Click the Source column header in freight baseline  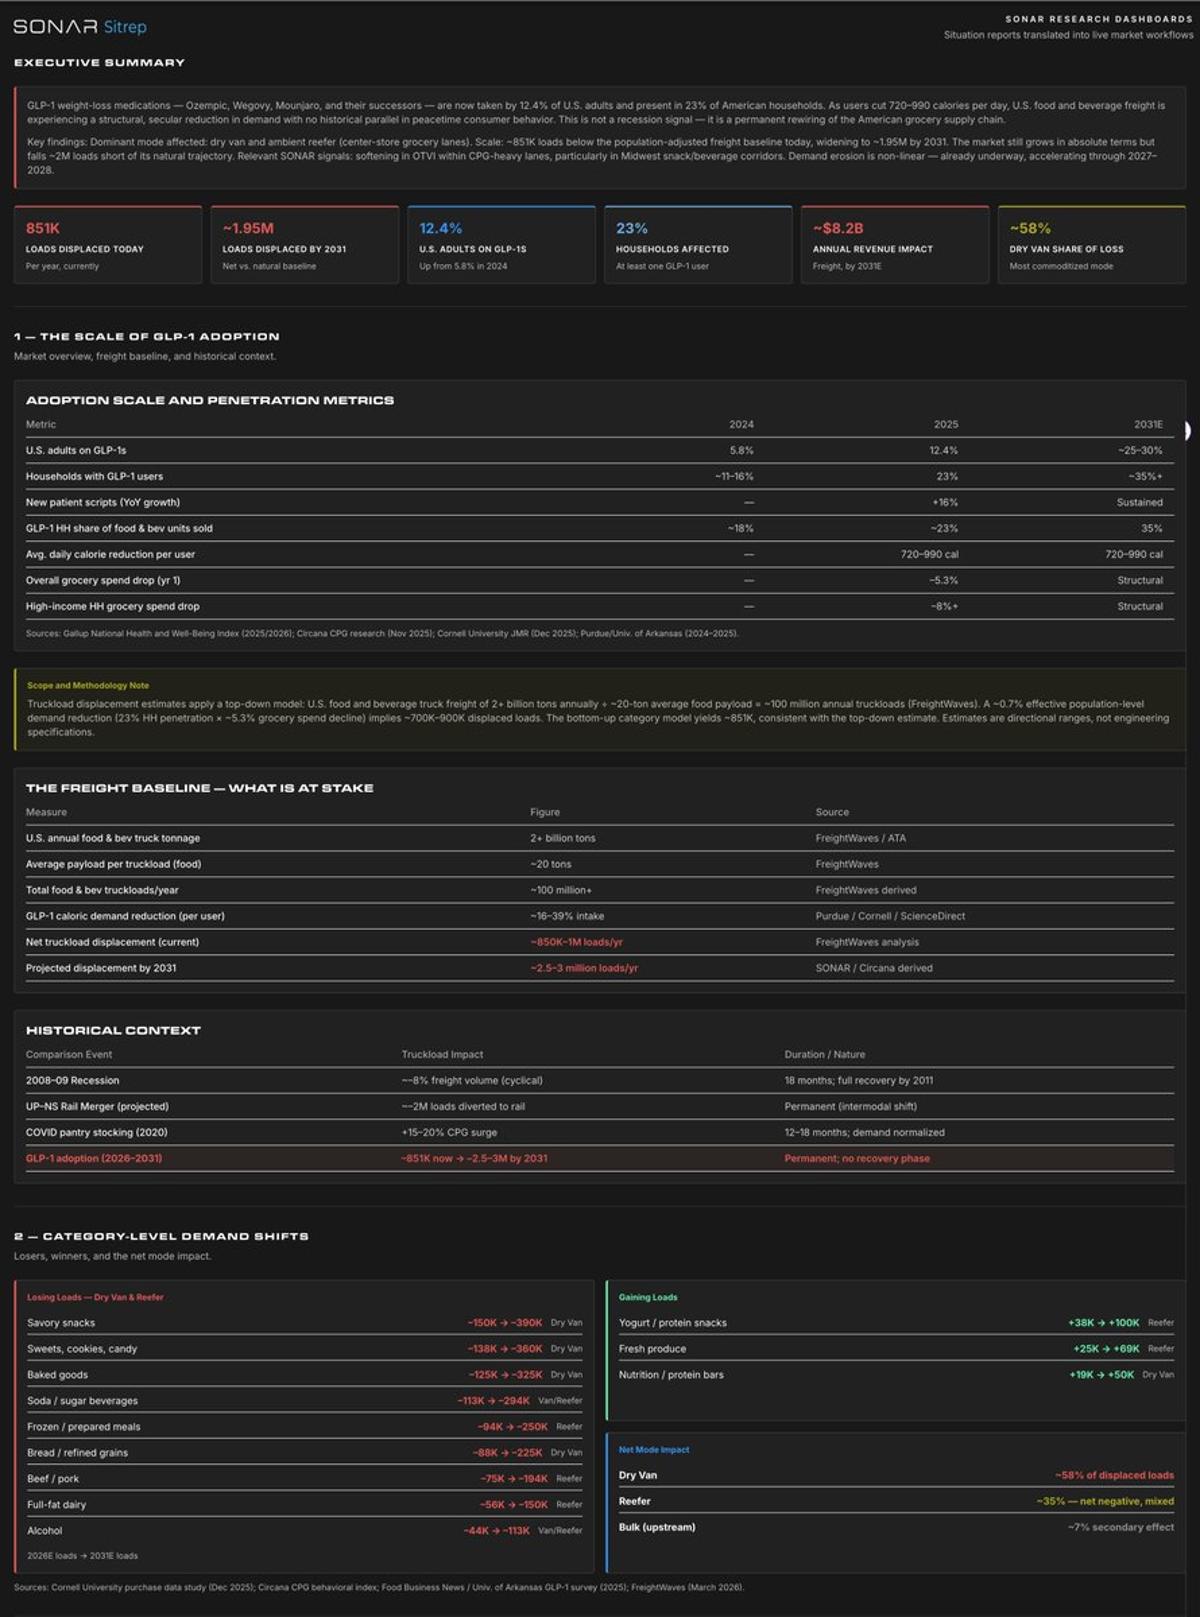(832, 812)
